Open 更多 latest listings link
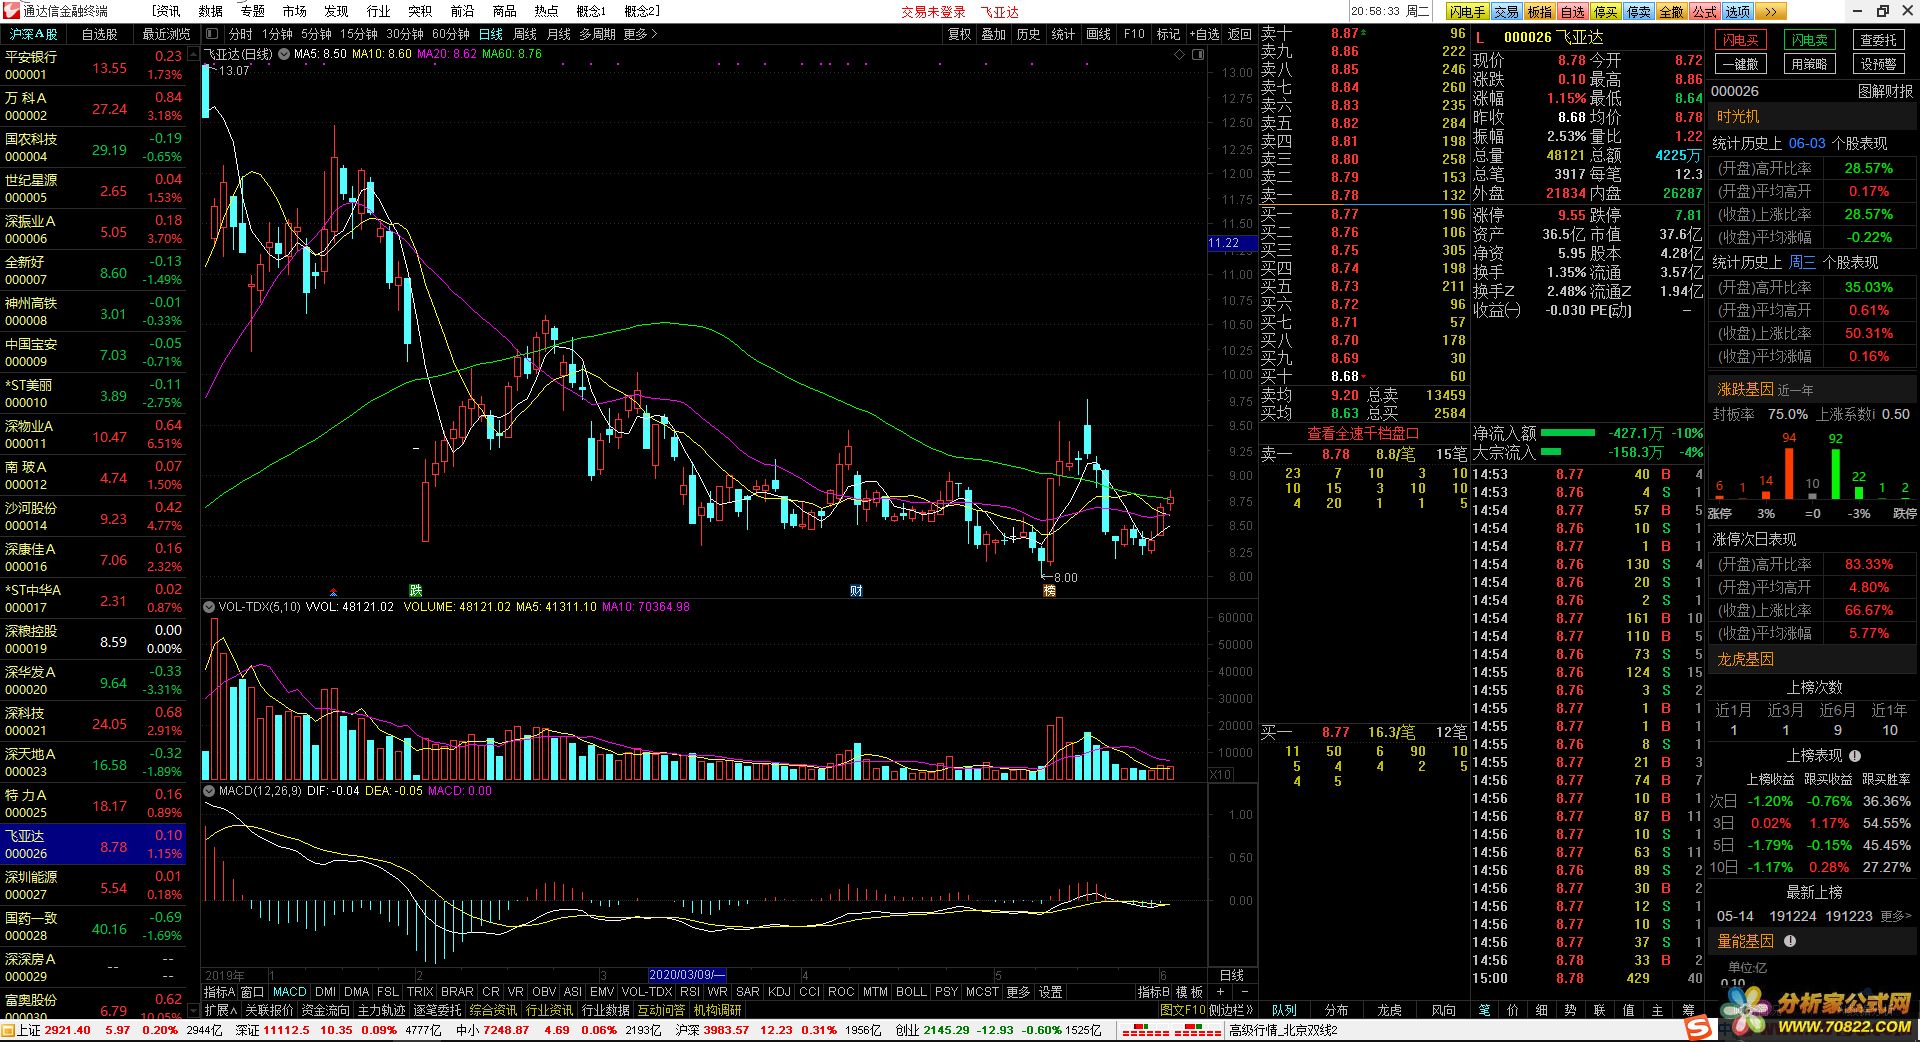 tap(1896, 916)
